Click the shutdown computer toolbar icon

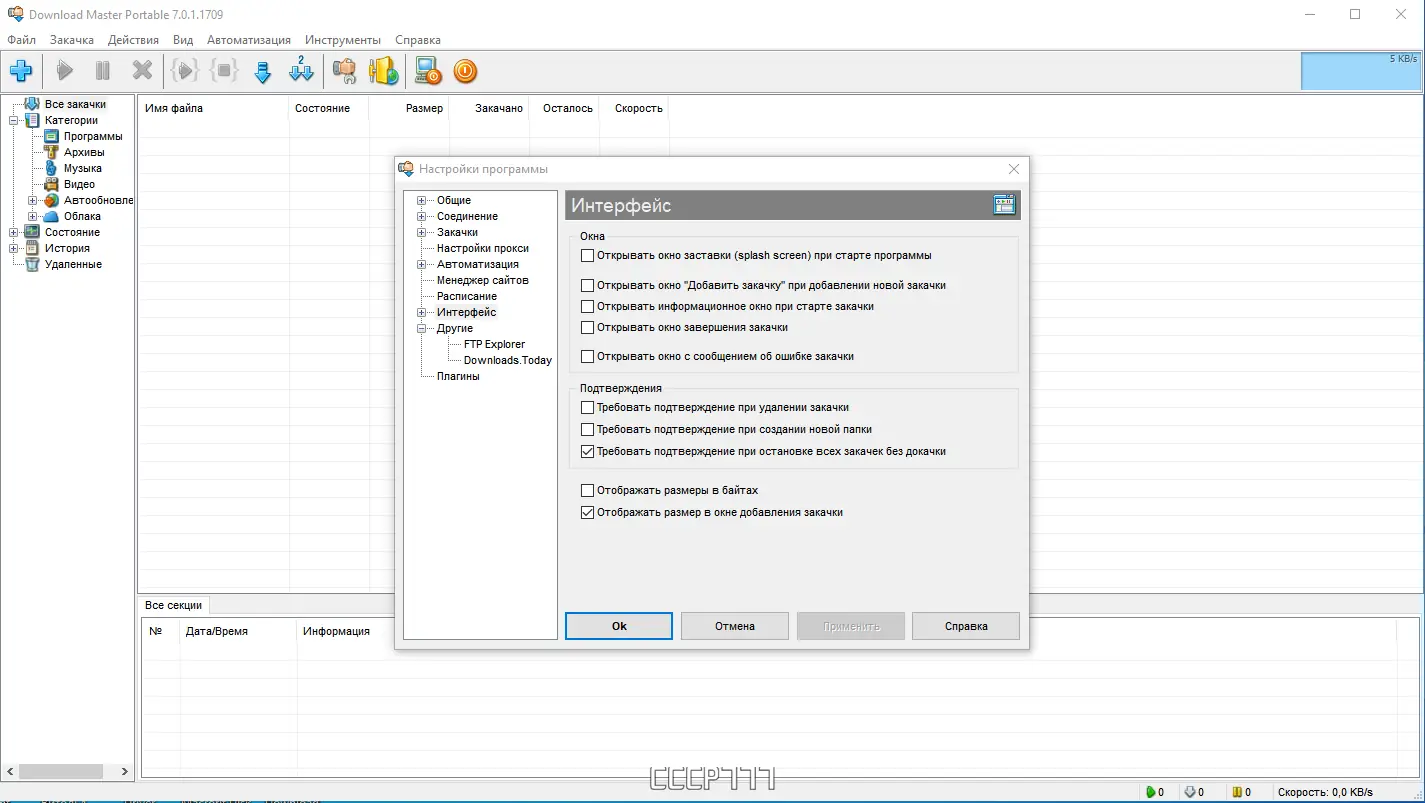pyautogui.click(x=427, y=71)
